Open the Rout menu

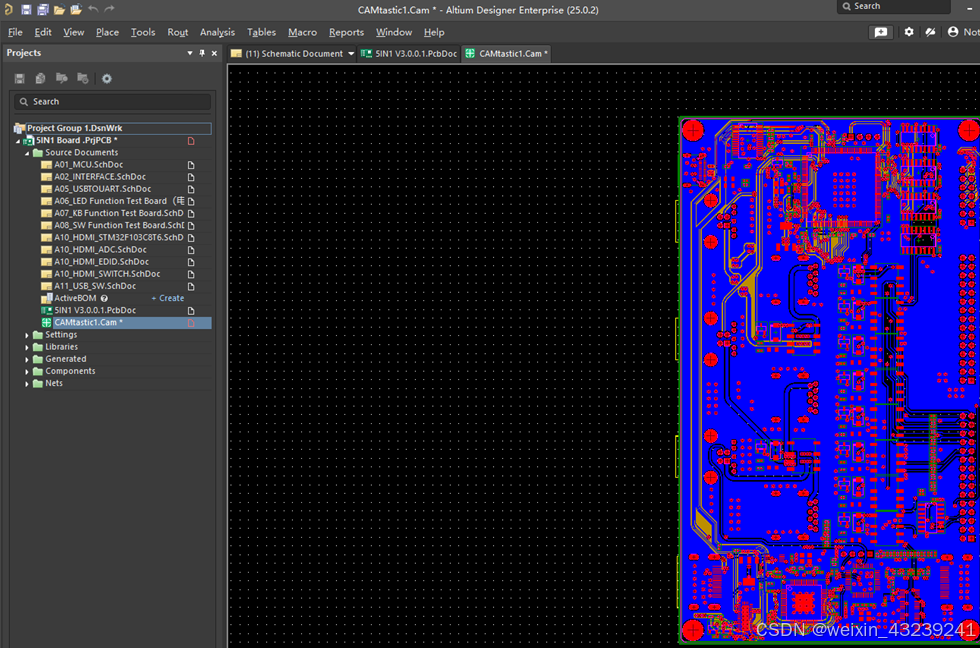(x=178, y=32)
